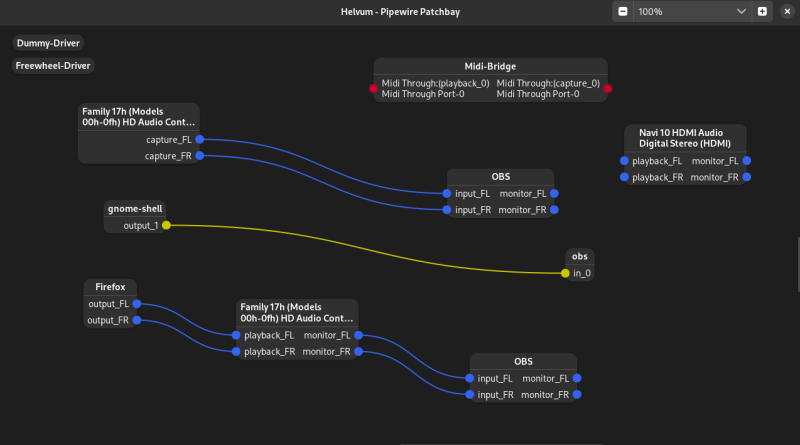Click the capture_FL port dot
Screen dimensions: 800x445
point(200,140)
